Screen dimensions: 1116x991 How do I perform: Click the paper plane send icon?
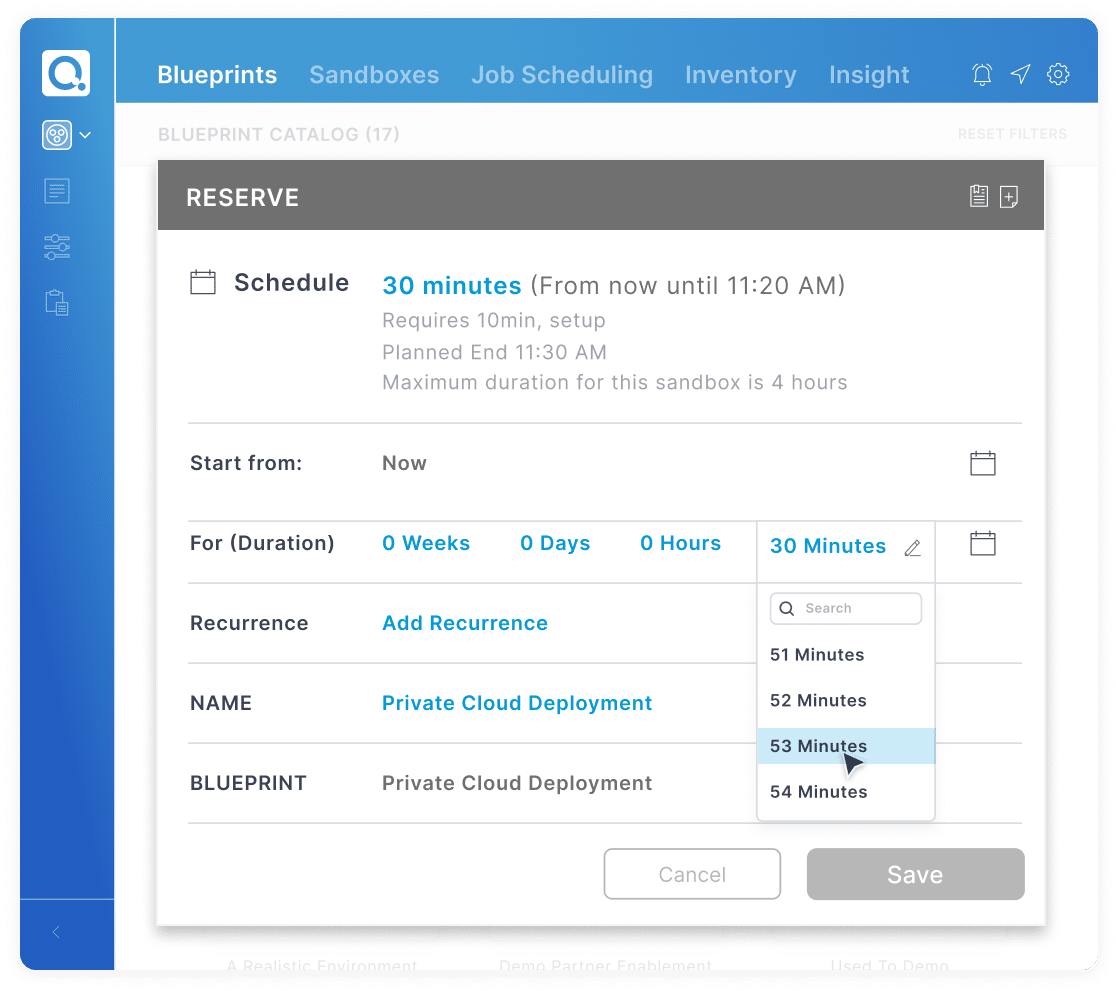tap(1020, 74)
